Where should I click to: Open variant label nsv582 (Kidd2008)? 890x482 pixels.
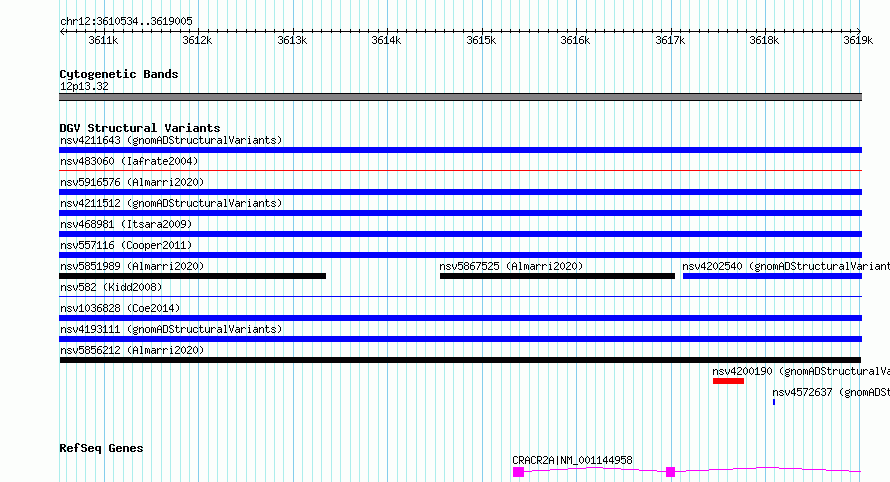click(x=111, y=287)
